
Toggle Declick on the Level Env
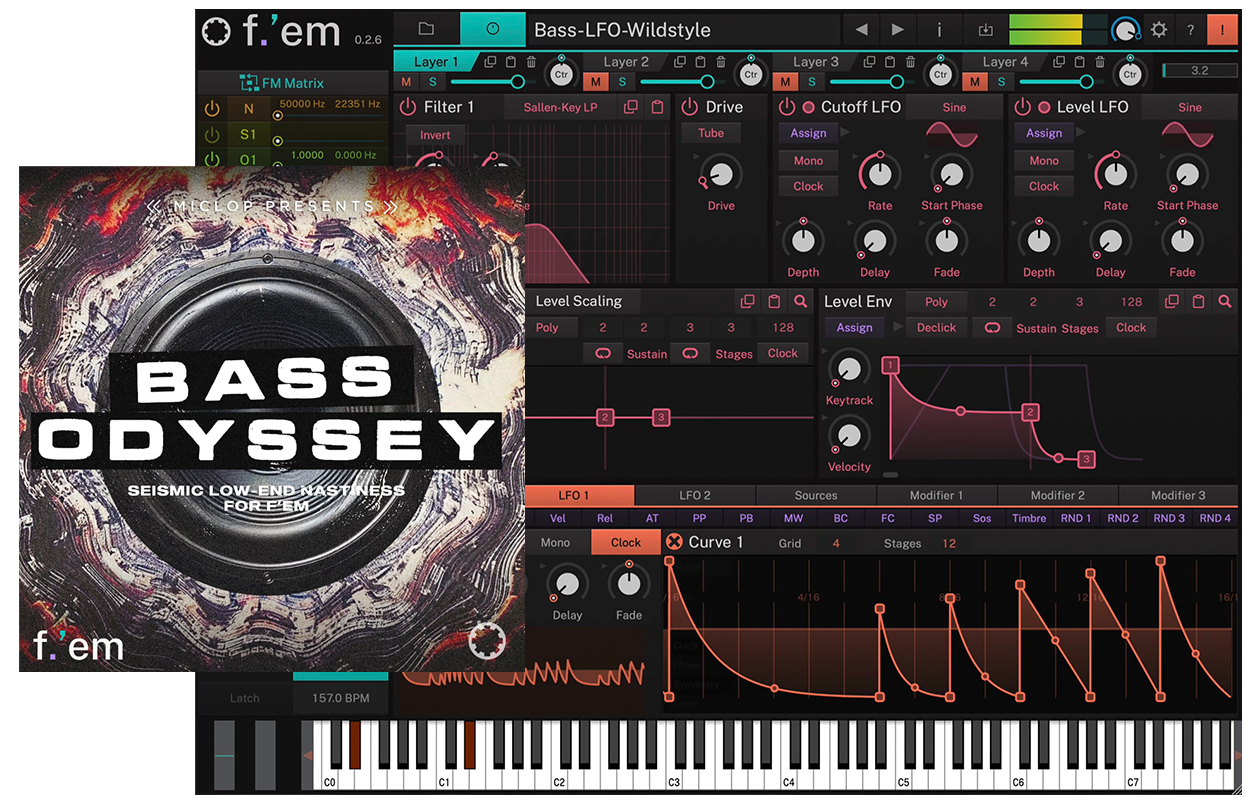coord(936,327)
